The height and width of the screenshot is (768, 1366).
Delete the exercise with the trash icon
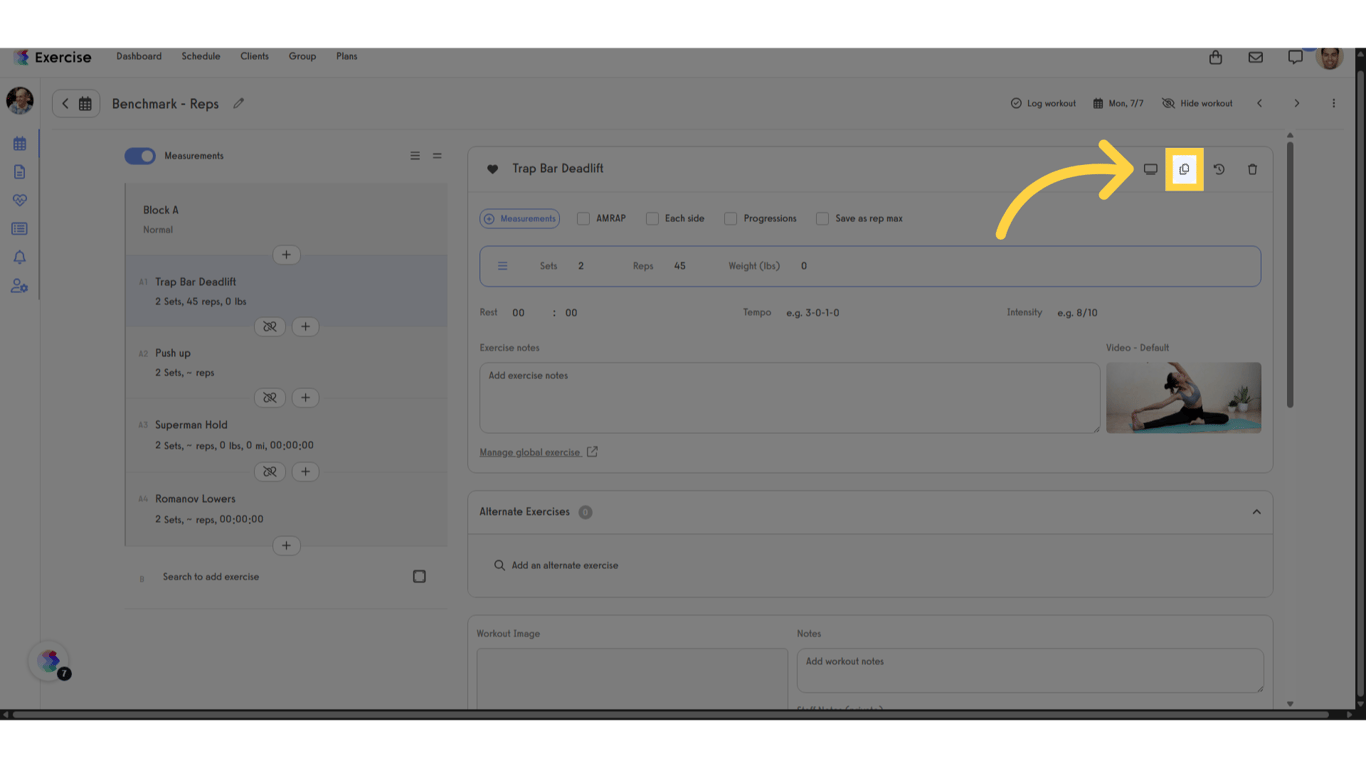click(1252, 169)
